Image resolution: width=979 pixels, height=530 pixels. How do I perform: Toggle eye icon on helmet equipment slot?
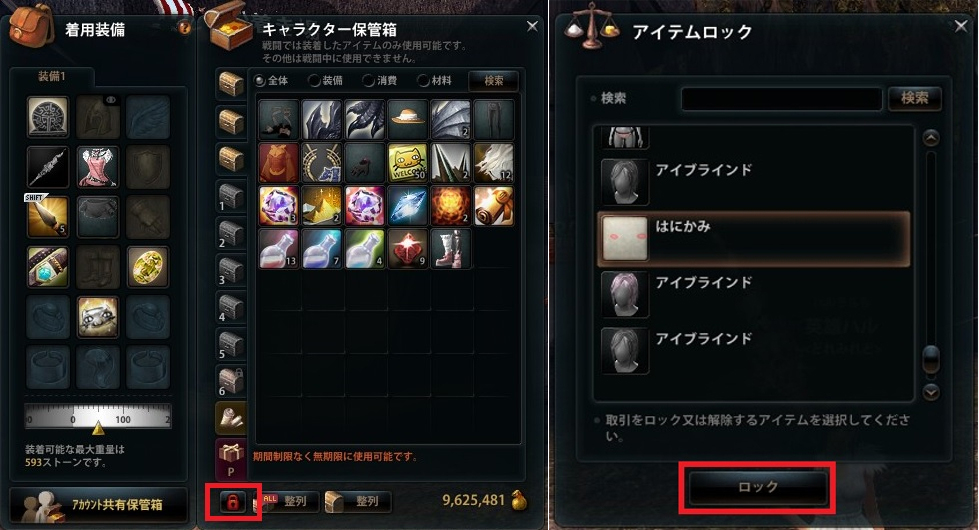pos(111,100)
